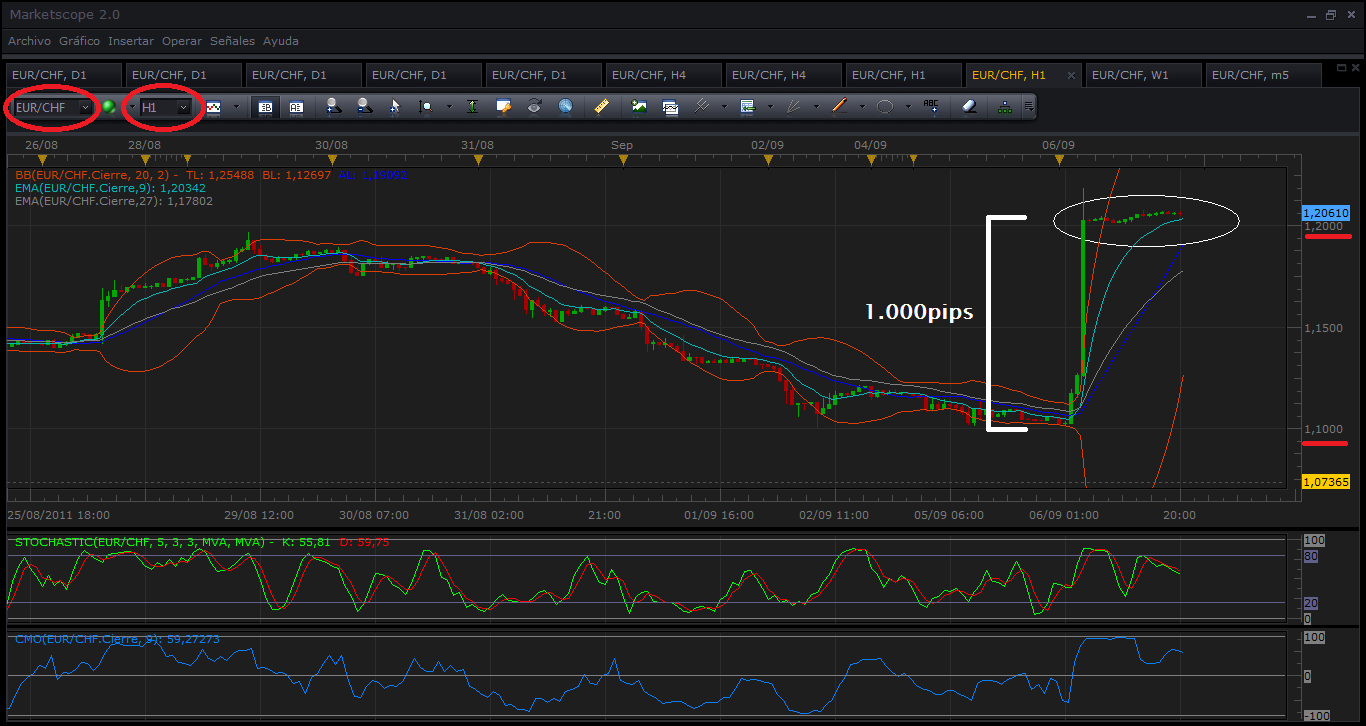The height and width of the screenshot is (726, 1366).
Task: Click the green connection status ball
Action: click(x=109, y=107)
